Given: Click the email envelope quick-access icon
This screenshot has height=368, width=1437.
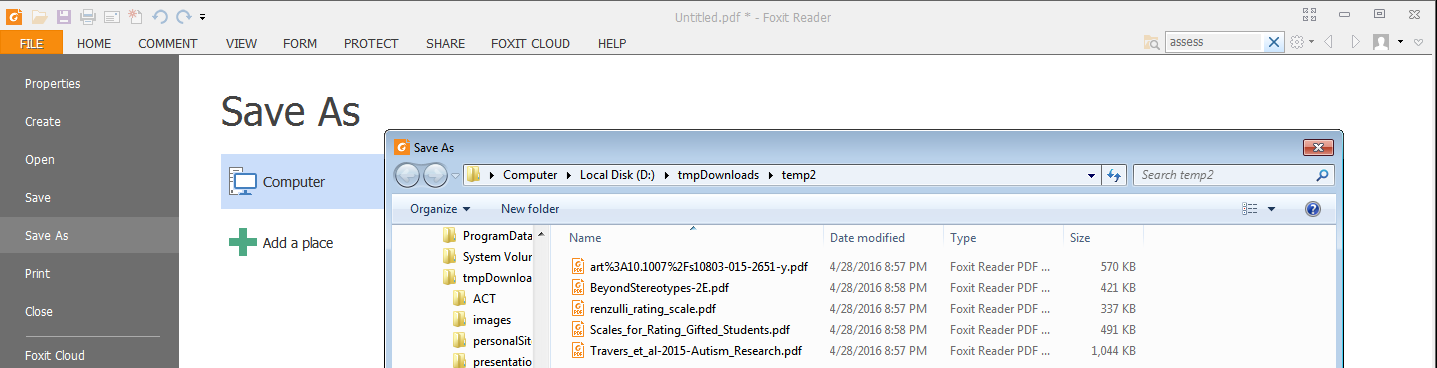Looking at the screenshot, I should tap(111, 17).
